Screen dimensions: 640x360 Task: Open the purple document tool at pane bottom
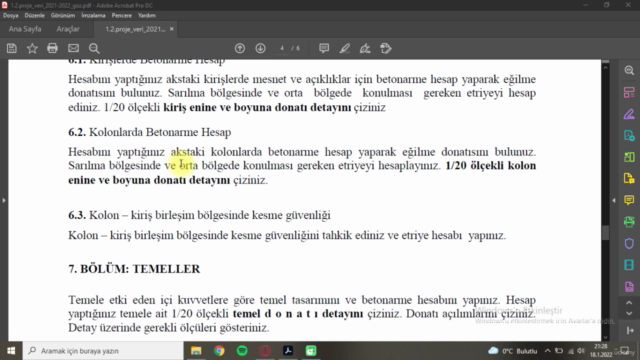coord(629,287)
